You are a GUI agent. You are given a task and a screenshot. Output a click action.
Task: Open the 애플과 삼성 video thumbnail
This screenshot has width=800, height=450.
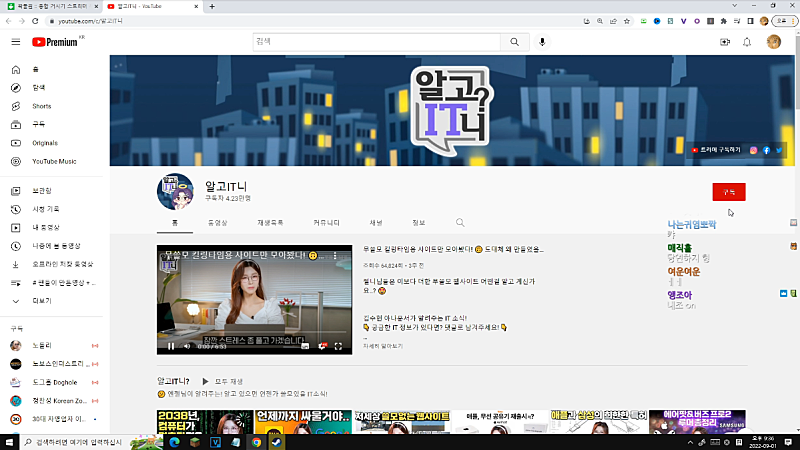pyautogui.click(x=598, y=422)
